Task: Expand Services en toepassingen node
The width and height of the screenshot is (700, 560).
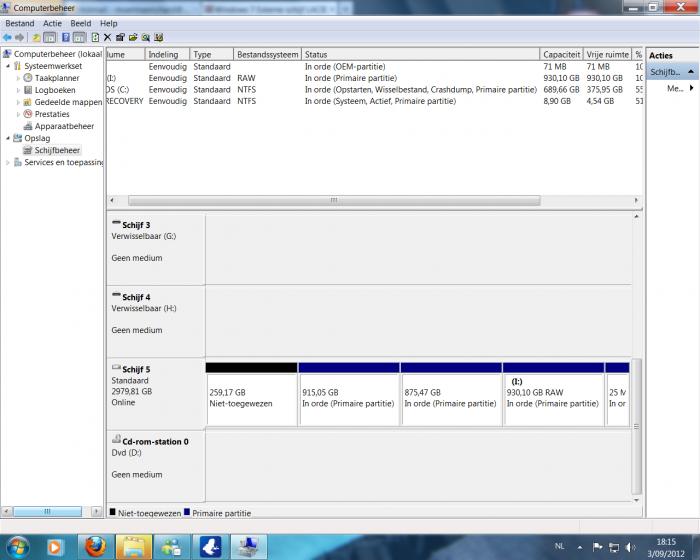Action: click(x=8, y=162)
